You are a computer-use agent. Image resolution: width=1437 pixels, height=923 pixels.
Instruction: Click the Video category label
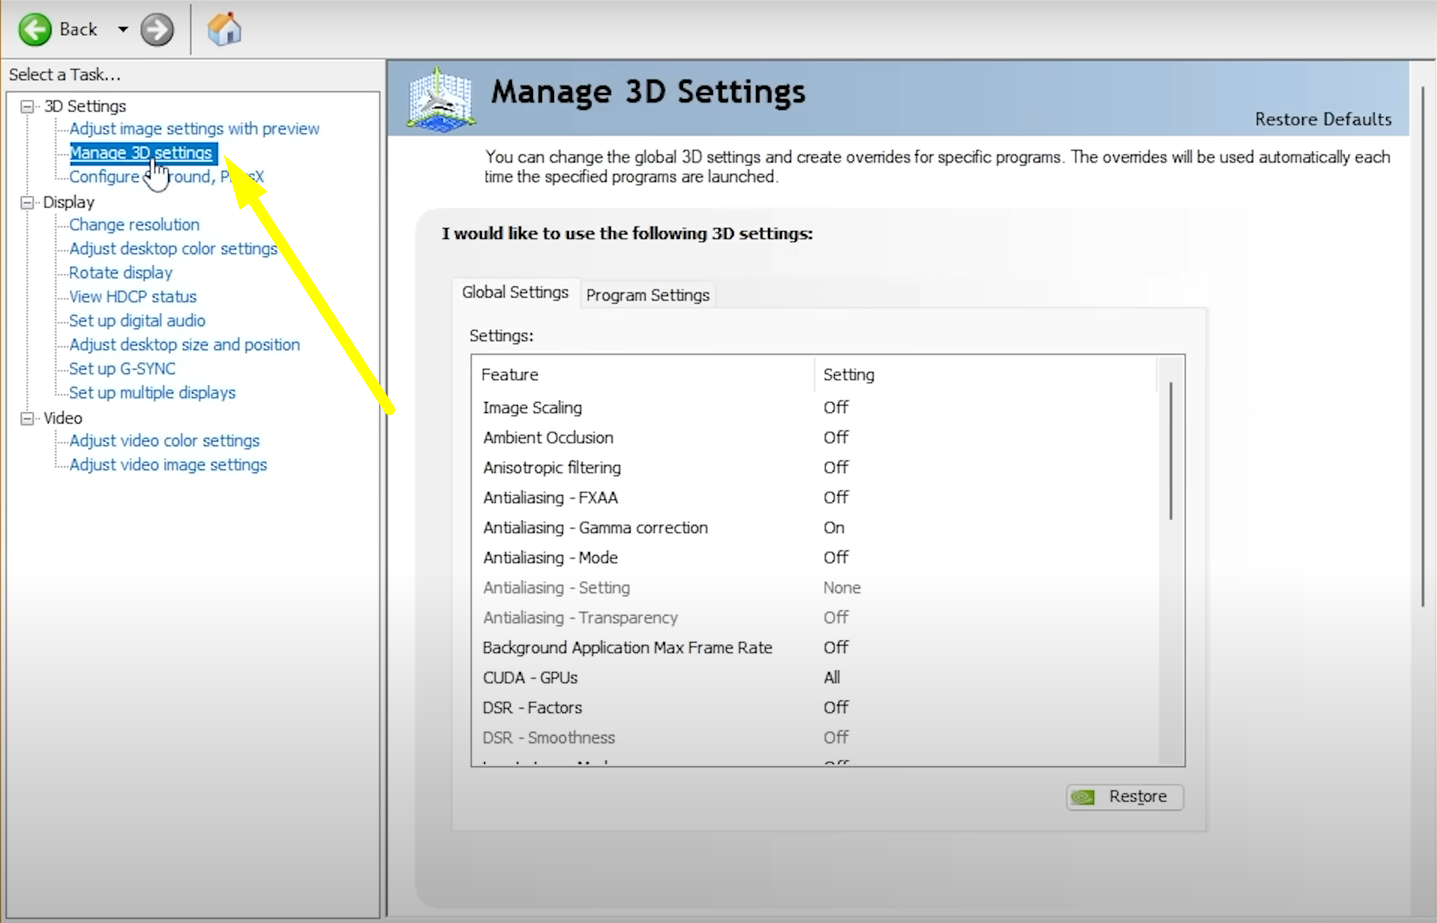[63, 418]
